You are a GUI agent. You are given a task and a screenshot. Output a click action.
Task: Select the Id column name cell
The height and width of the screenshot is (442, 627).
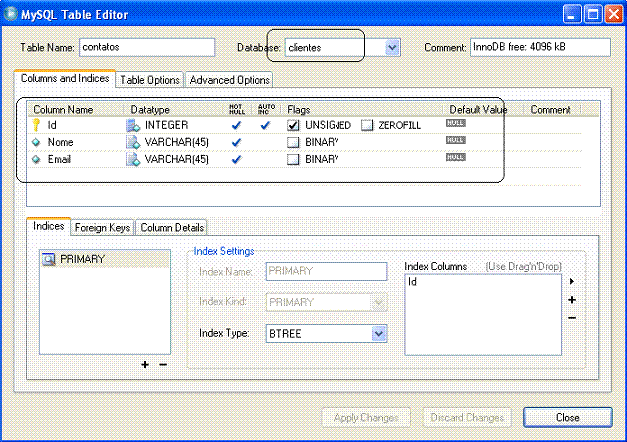[52, 125]
